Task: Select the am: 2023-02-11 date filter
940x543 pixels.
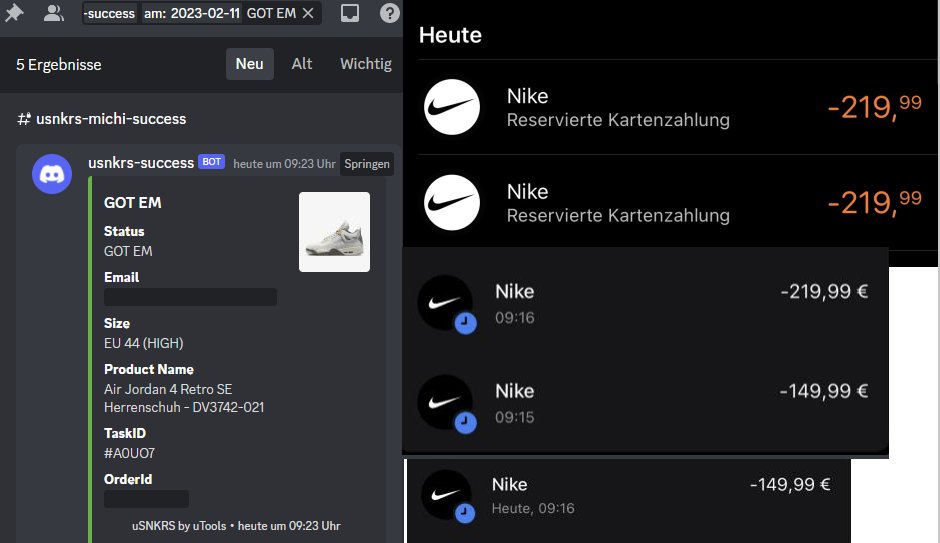Action: (x=192, y=13)
